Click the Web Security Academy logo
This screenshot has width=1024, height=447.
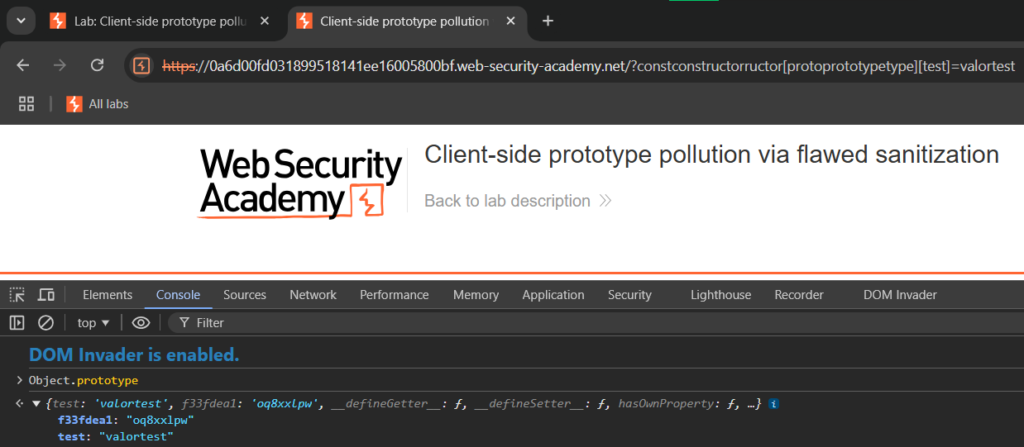(299, 183)
